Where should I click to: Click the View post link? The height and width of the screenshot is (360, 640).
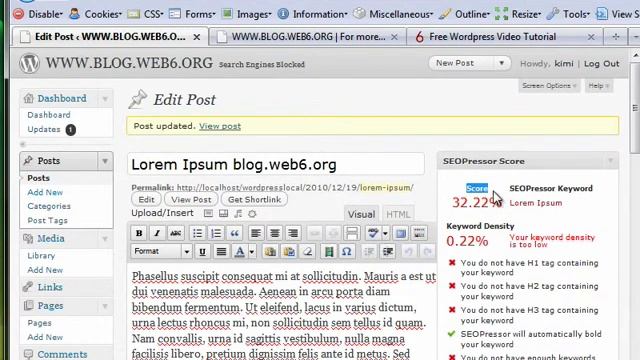(x=220, y=126)
